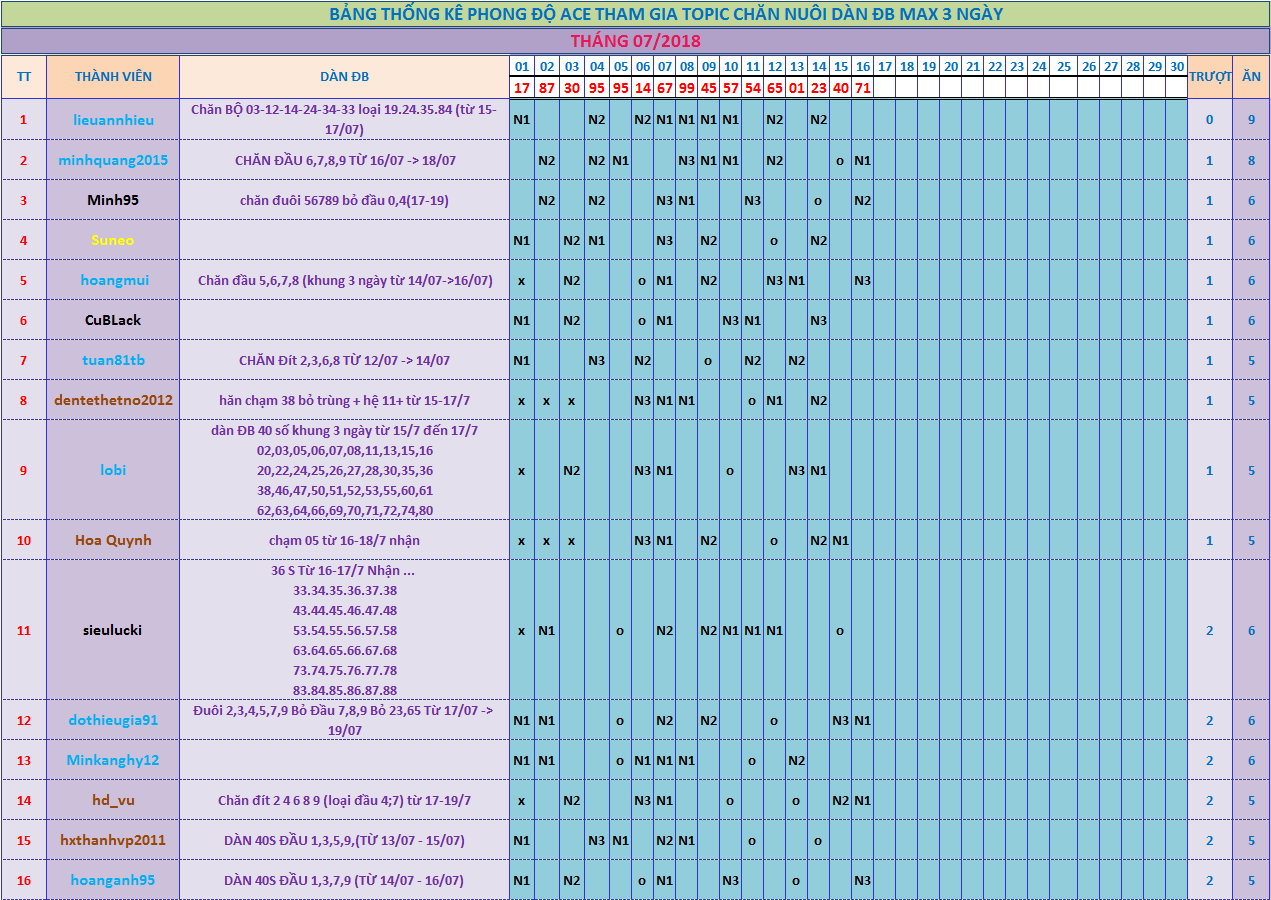
Task: Select the THÀNH VIÊN column header
Action: [x=113, y=77]
